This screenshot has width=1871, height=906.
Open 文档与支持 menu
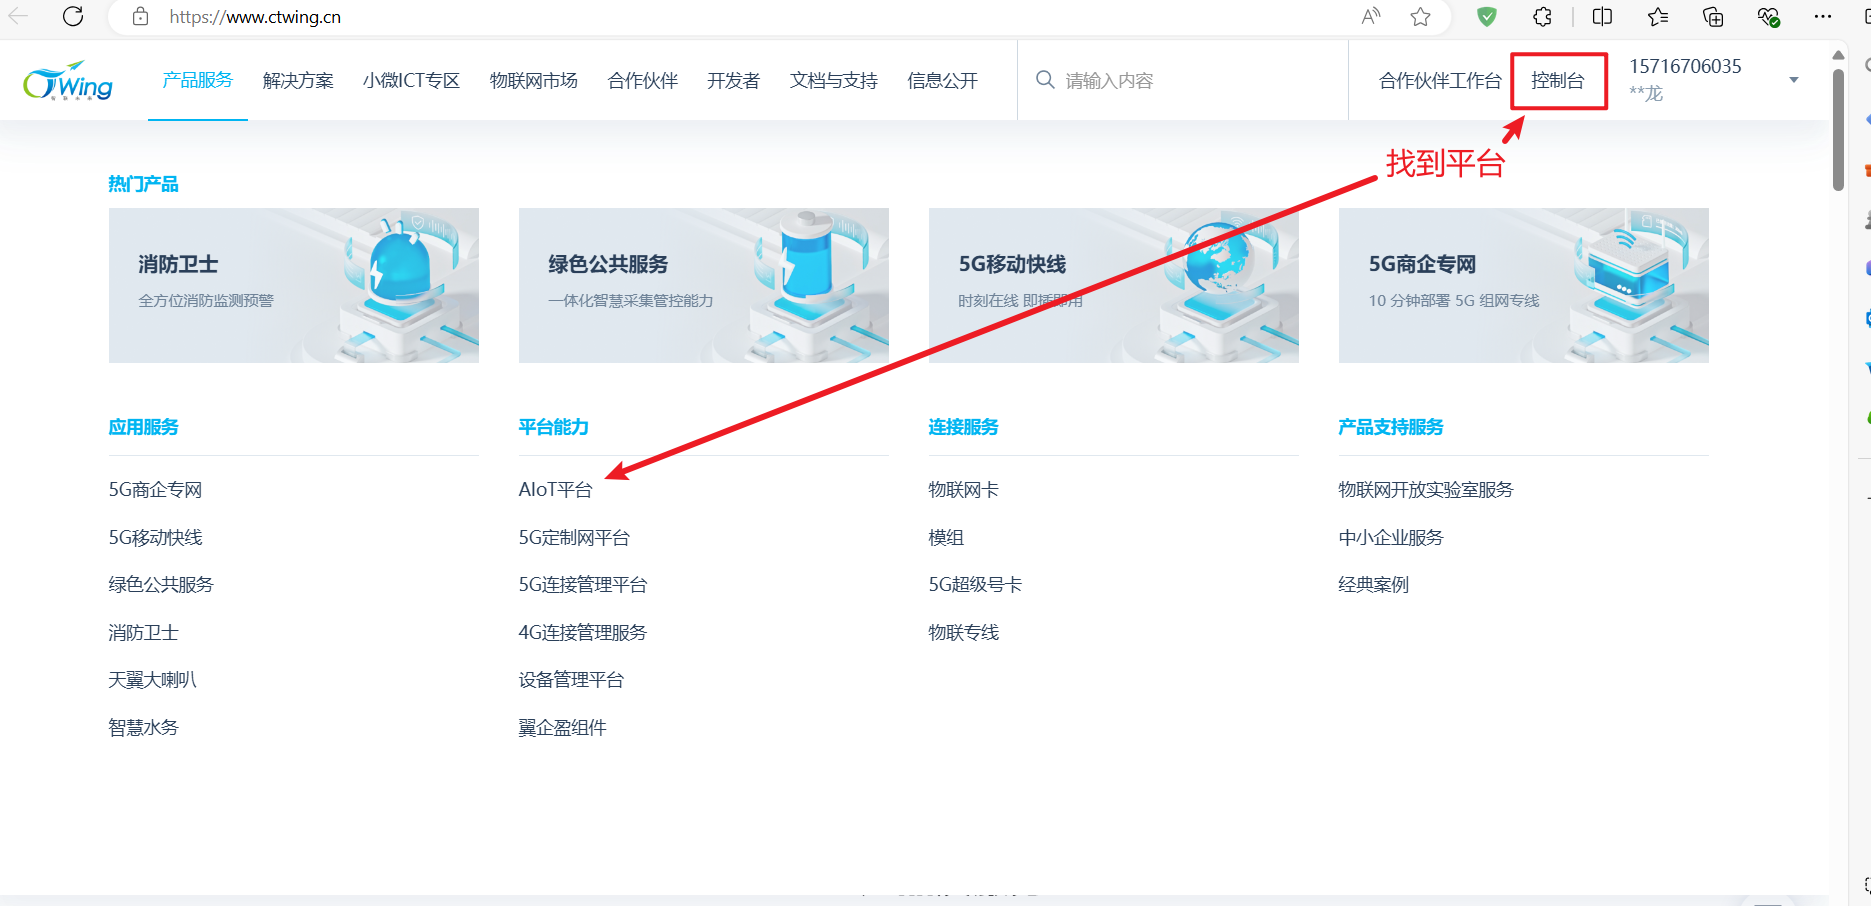[834, 80]
